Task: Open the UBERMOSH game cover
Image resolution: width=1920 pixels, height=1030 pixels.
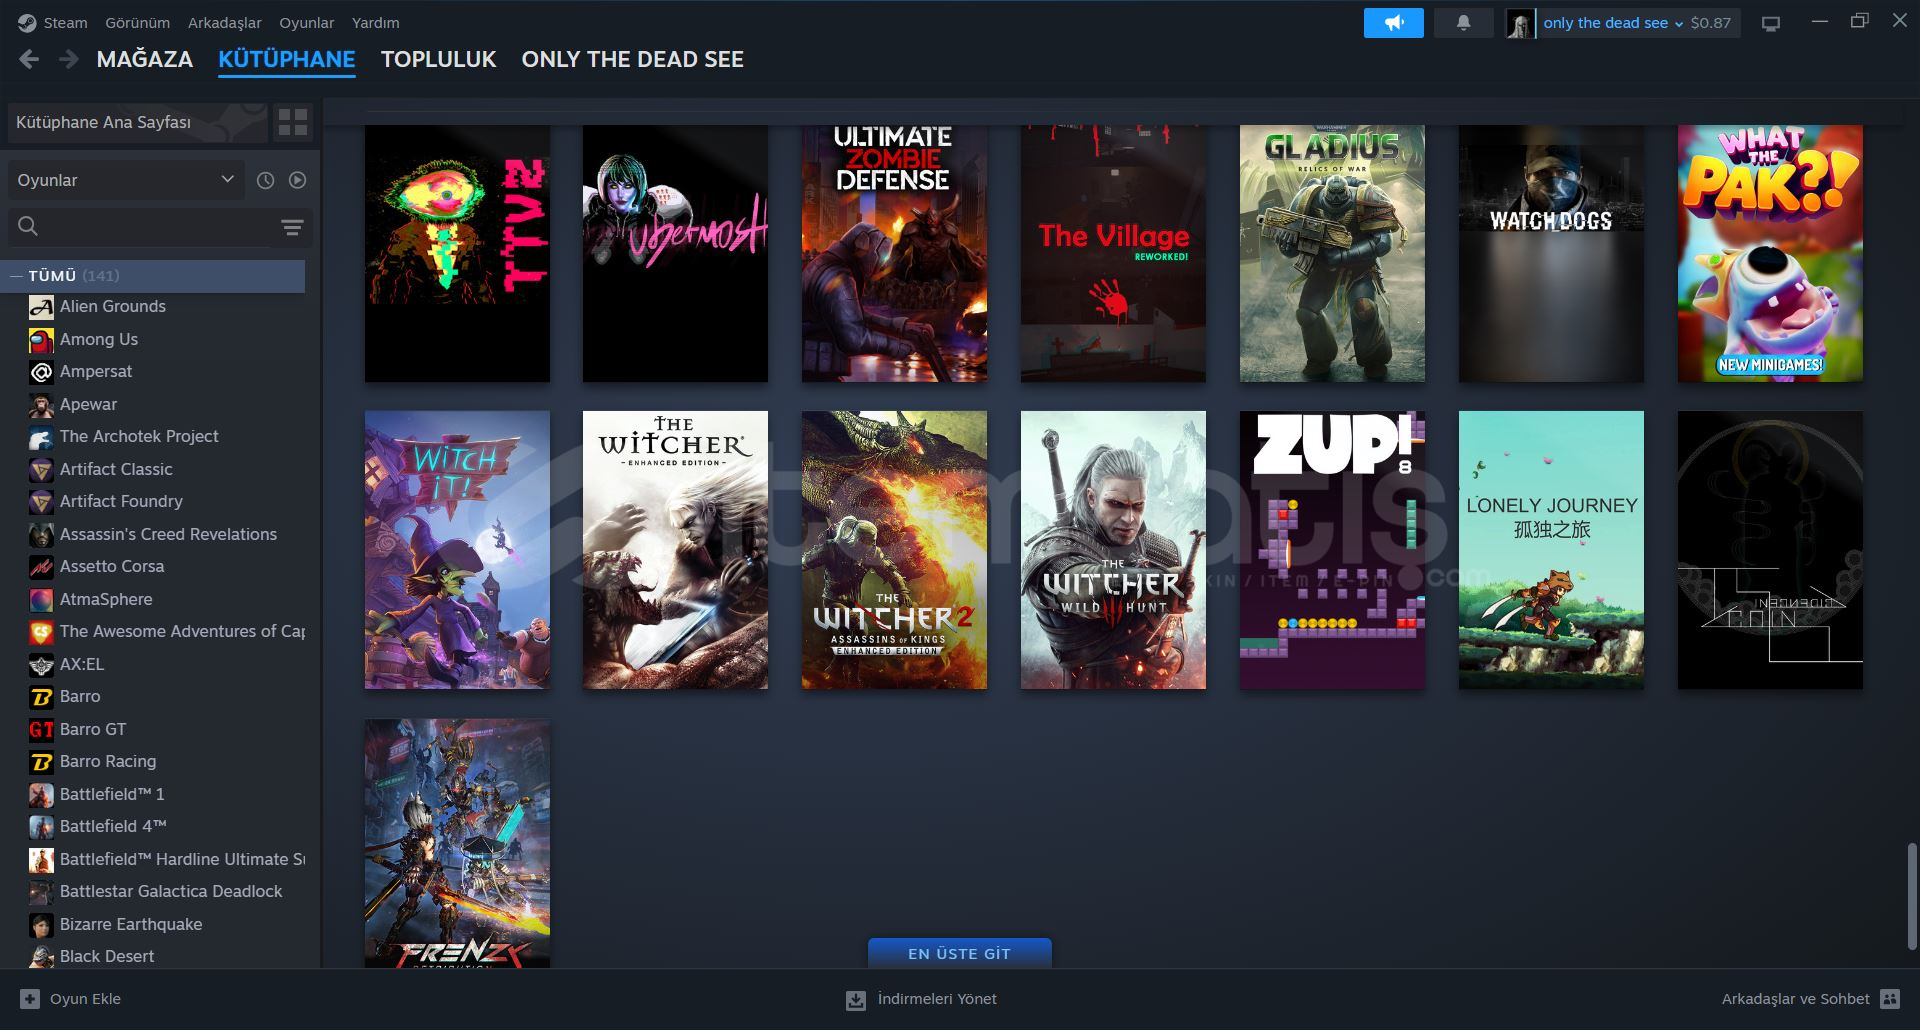Action: click(675, 253)
